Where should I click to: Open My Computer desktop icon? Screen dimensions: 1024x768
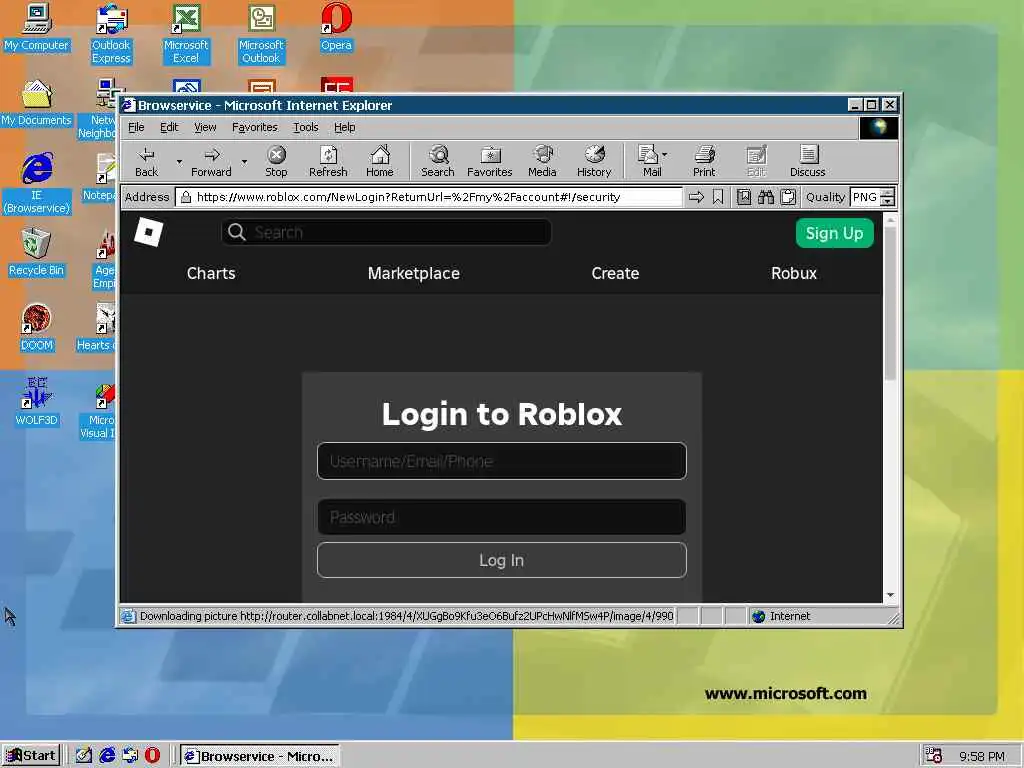(x=36, y=27)
